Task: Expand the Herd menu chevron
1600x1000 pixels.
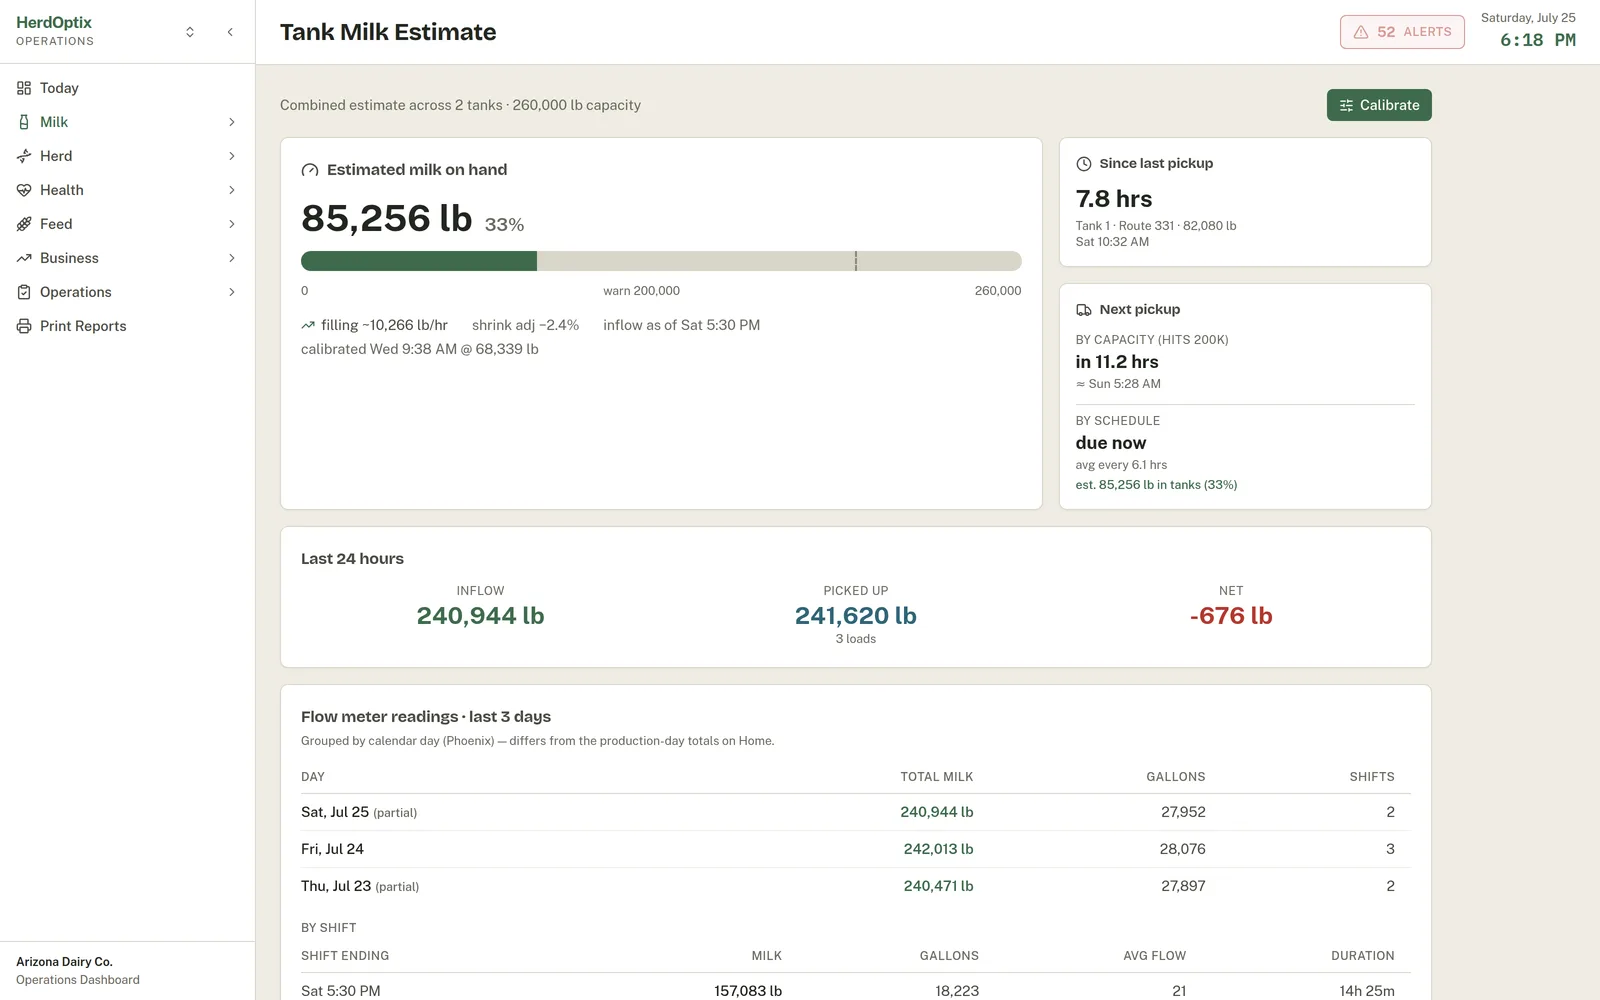Action: click(232, 156)
